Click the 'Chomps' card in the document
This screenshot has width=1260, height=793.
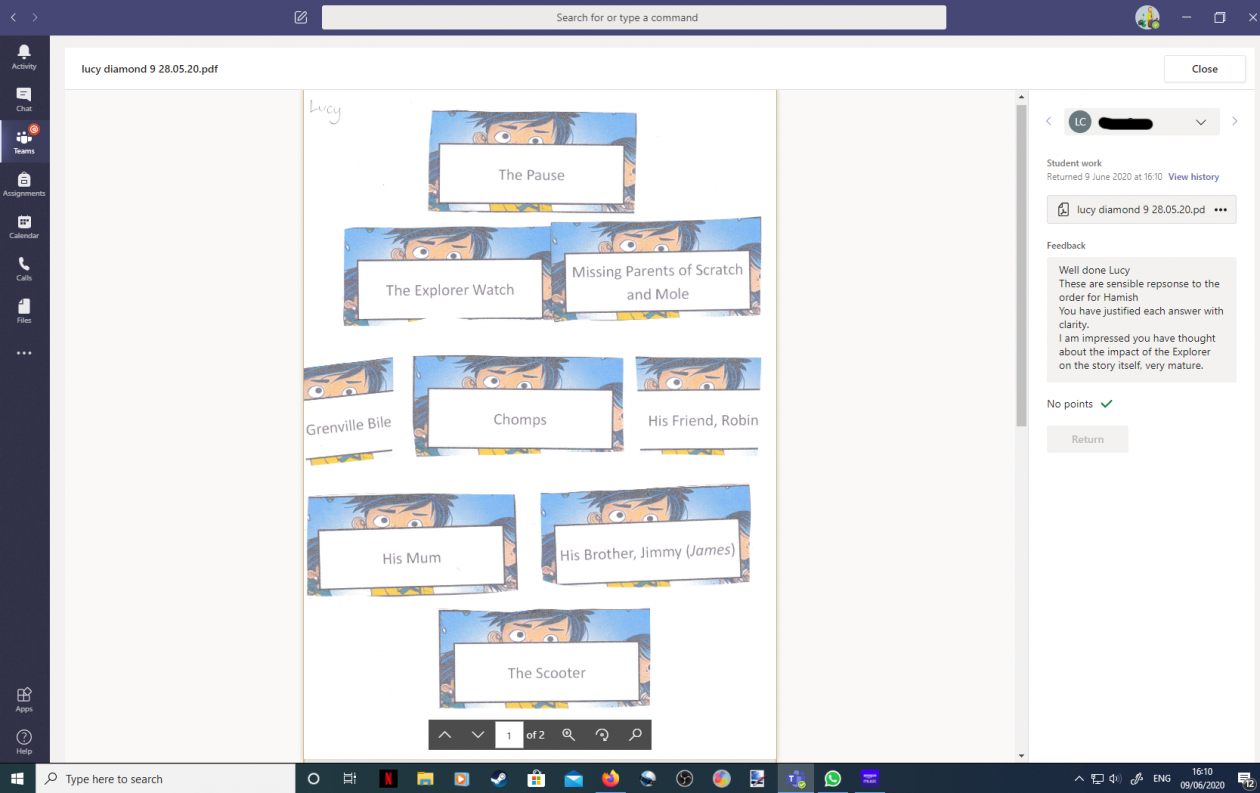518,406
